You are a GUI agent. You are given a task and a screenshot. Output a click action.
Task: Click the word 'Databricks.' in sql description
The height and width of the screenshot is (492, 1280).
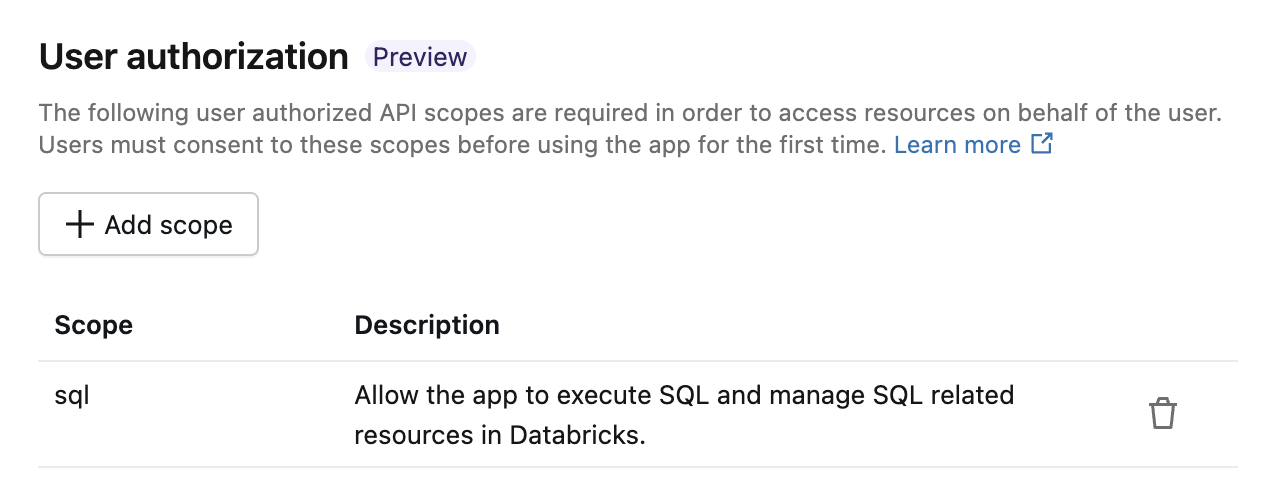[x=577, y=435]
